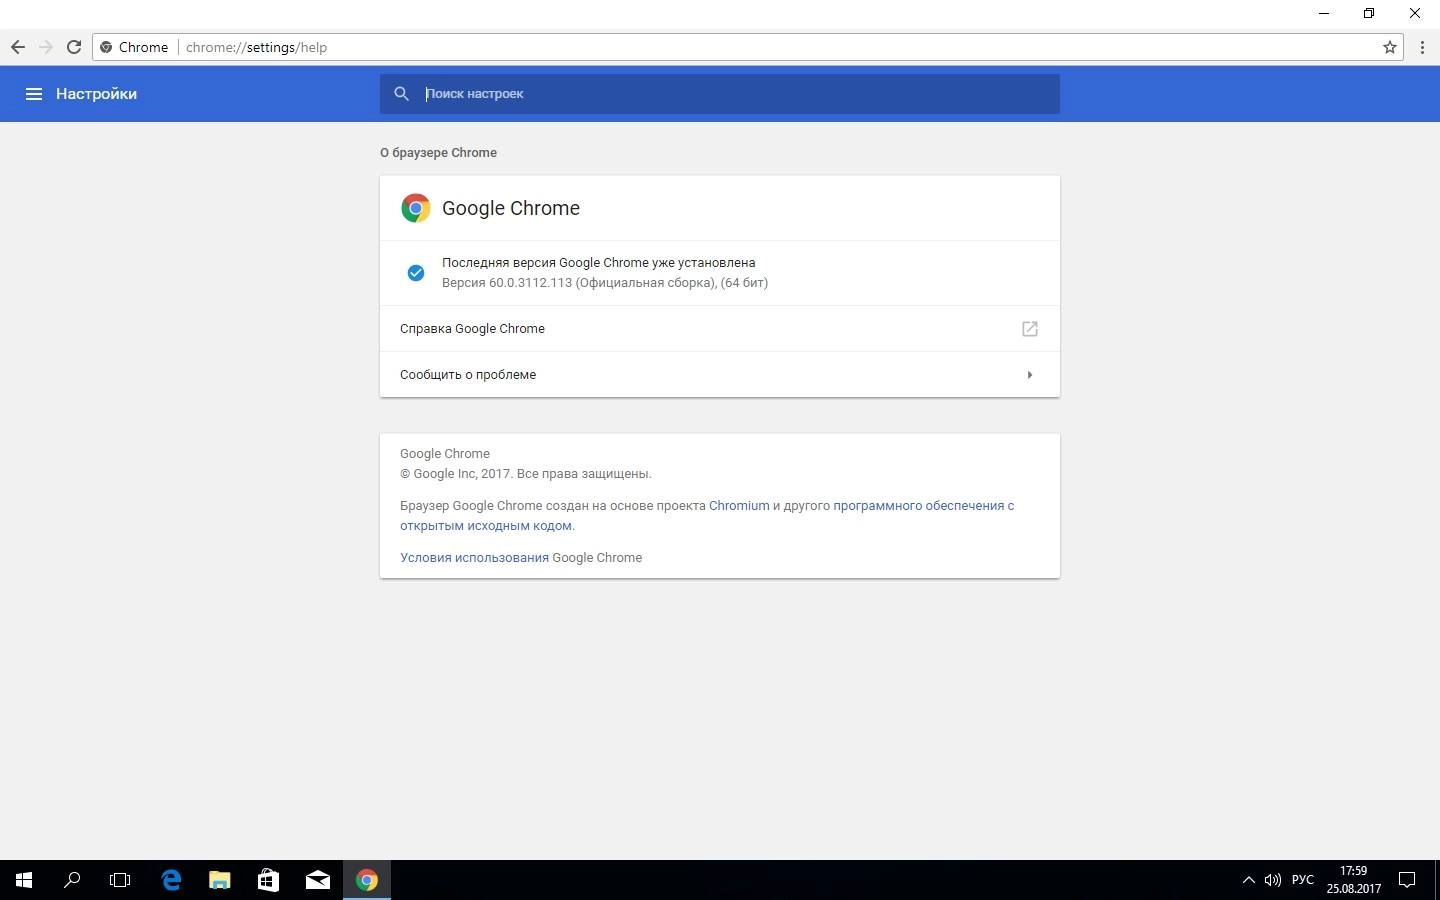1440x900 pixels.
Task: Click the Последняя версия Google Chrome уже установлена text
Action: tap(598, 263)
